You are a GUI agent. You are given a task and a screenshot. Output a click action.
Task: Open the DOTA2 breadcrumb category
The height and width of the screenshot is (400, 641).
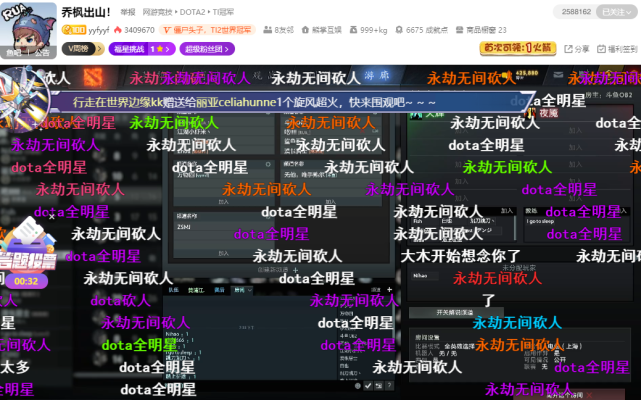tap(192, 12)
